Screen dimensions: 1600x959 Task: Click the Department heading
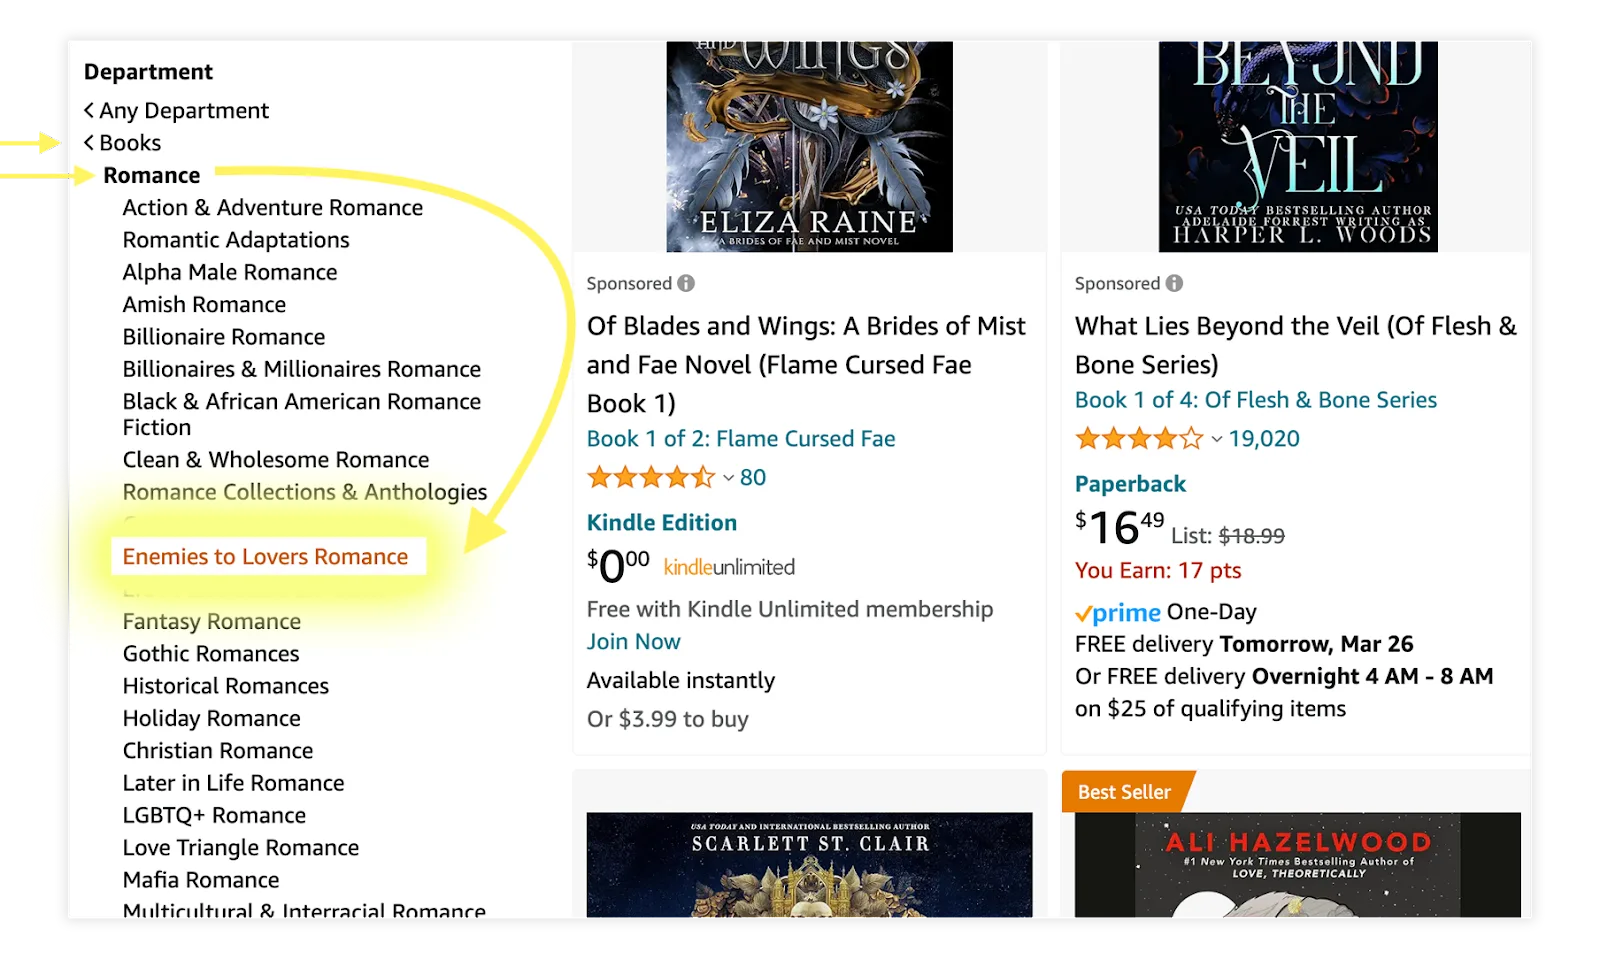pos(148,72)
